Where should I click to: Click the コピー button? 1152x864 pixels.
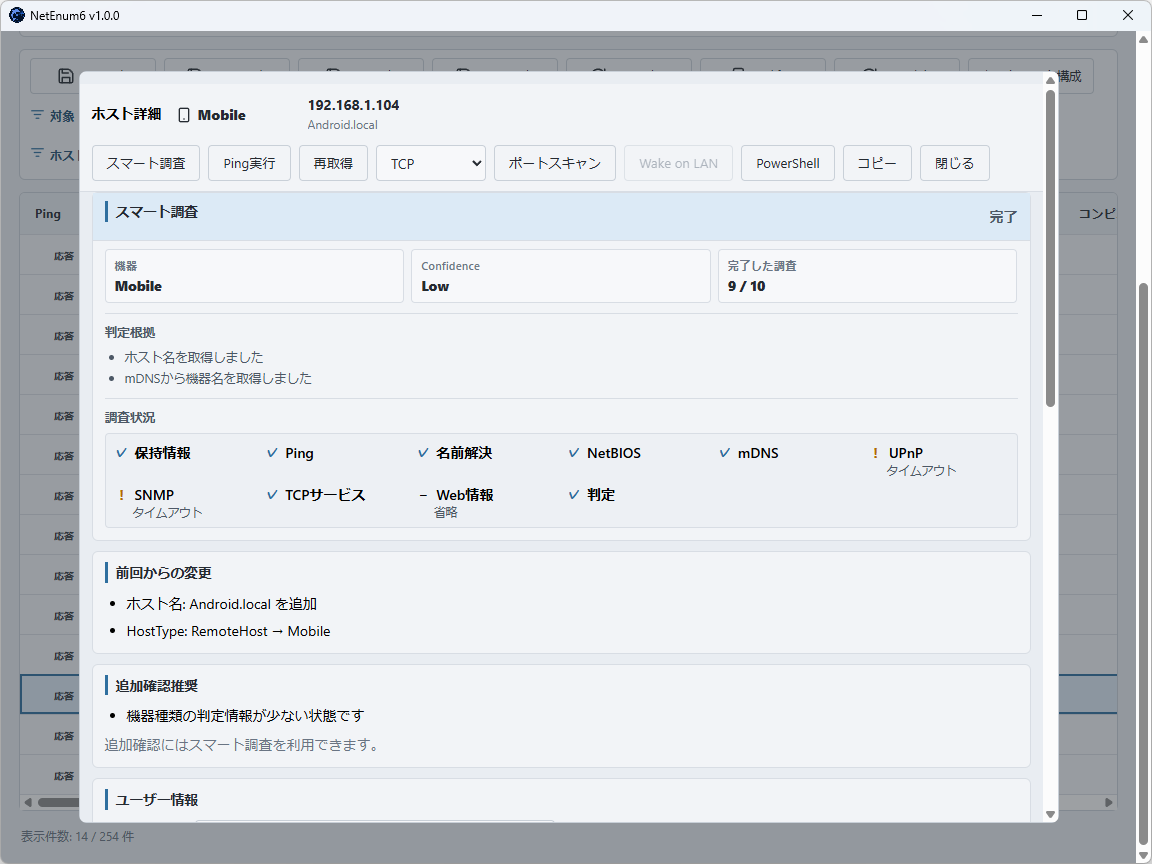(877, 163)
